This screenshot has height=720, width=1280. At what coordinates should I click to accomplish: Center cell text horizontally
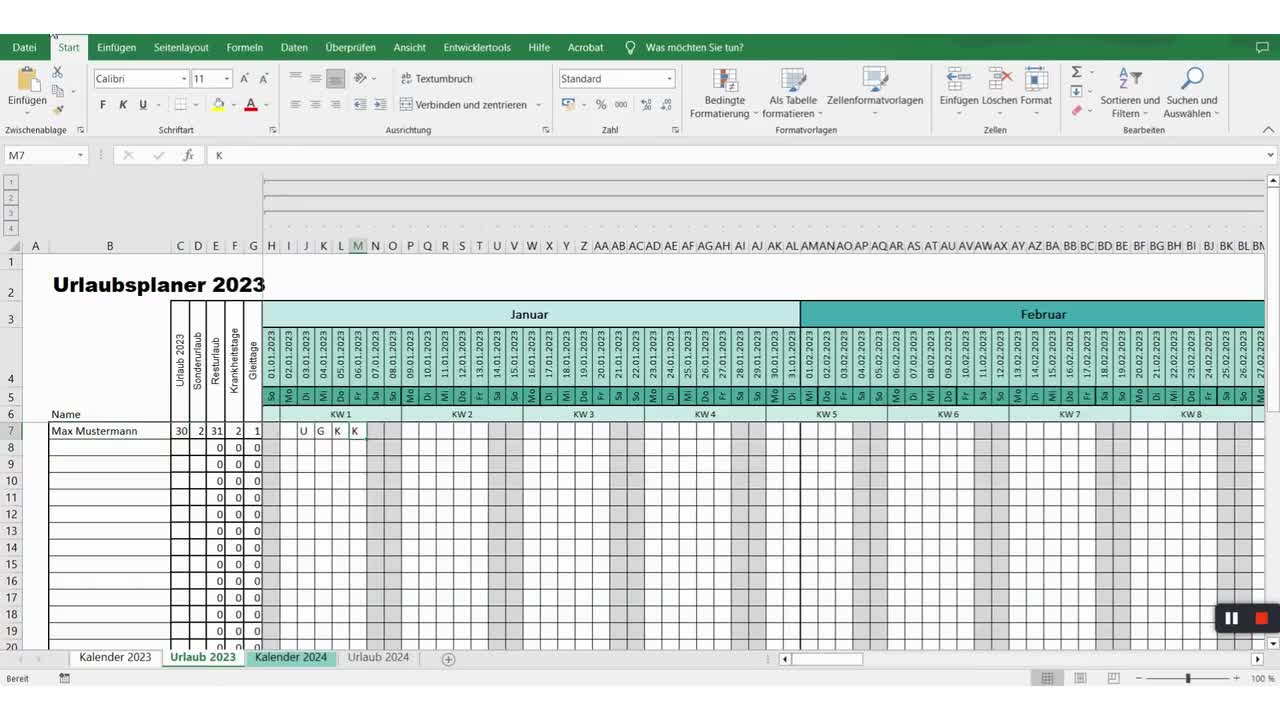(x=315, y=105)
